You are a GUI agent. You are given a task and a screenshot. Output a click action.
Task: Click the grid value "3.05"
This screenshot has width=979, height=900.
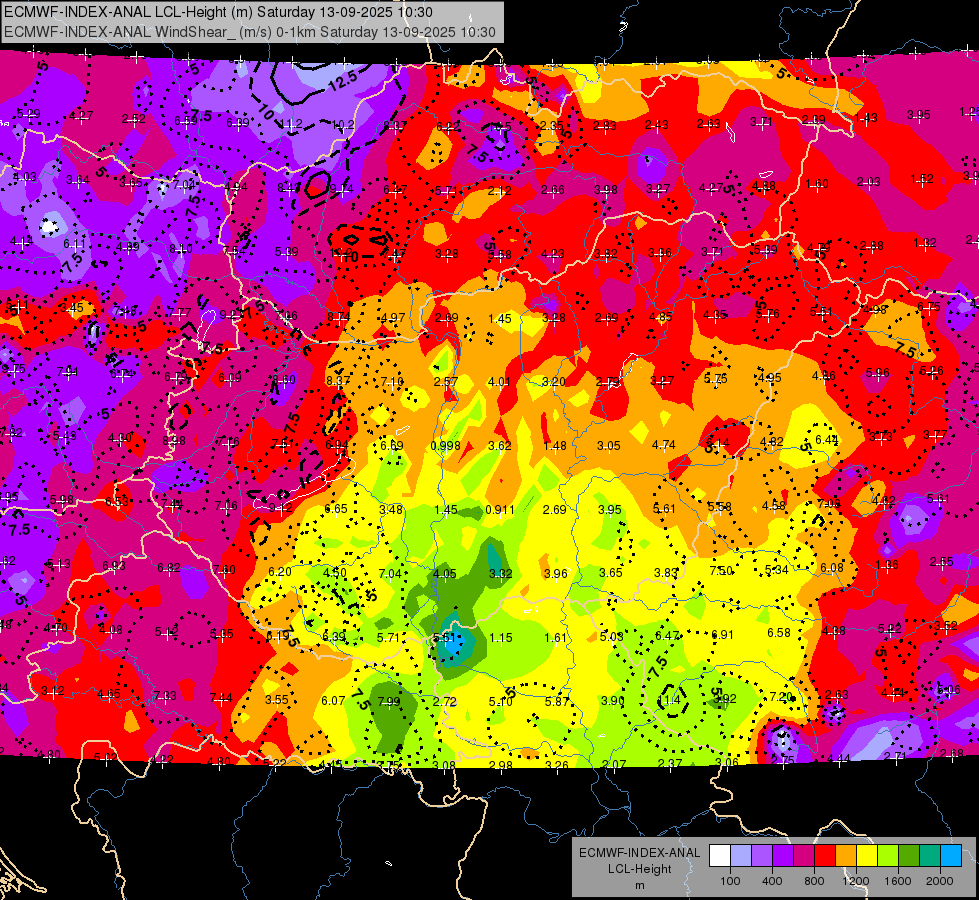[609, 445]
